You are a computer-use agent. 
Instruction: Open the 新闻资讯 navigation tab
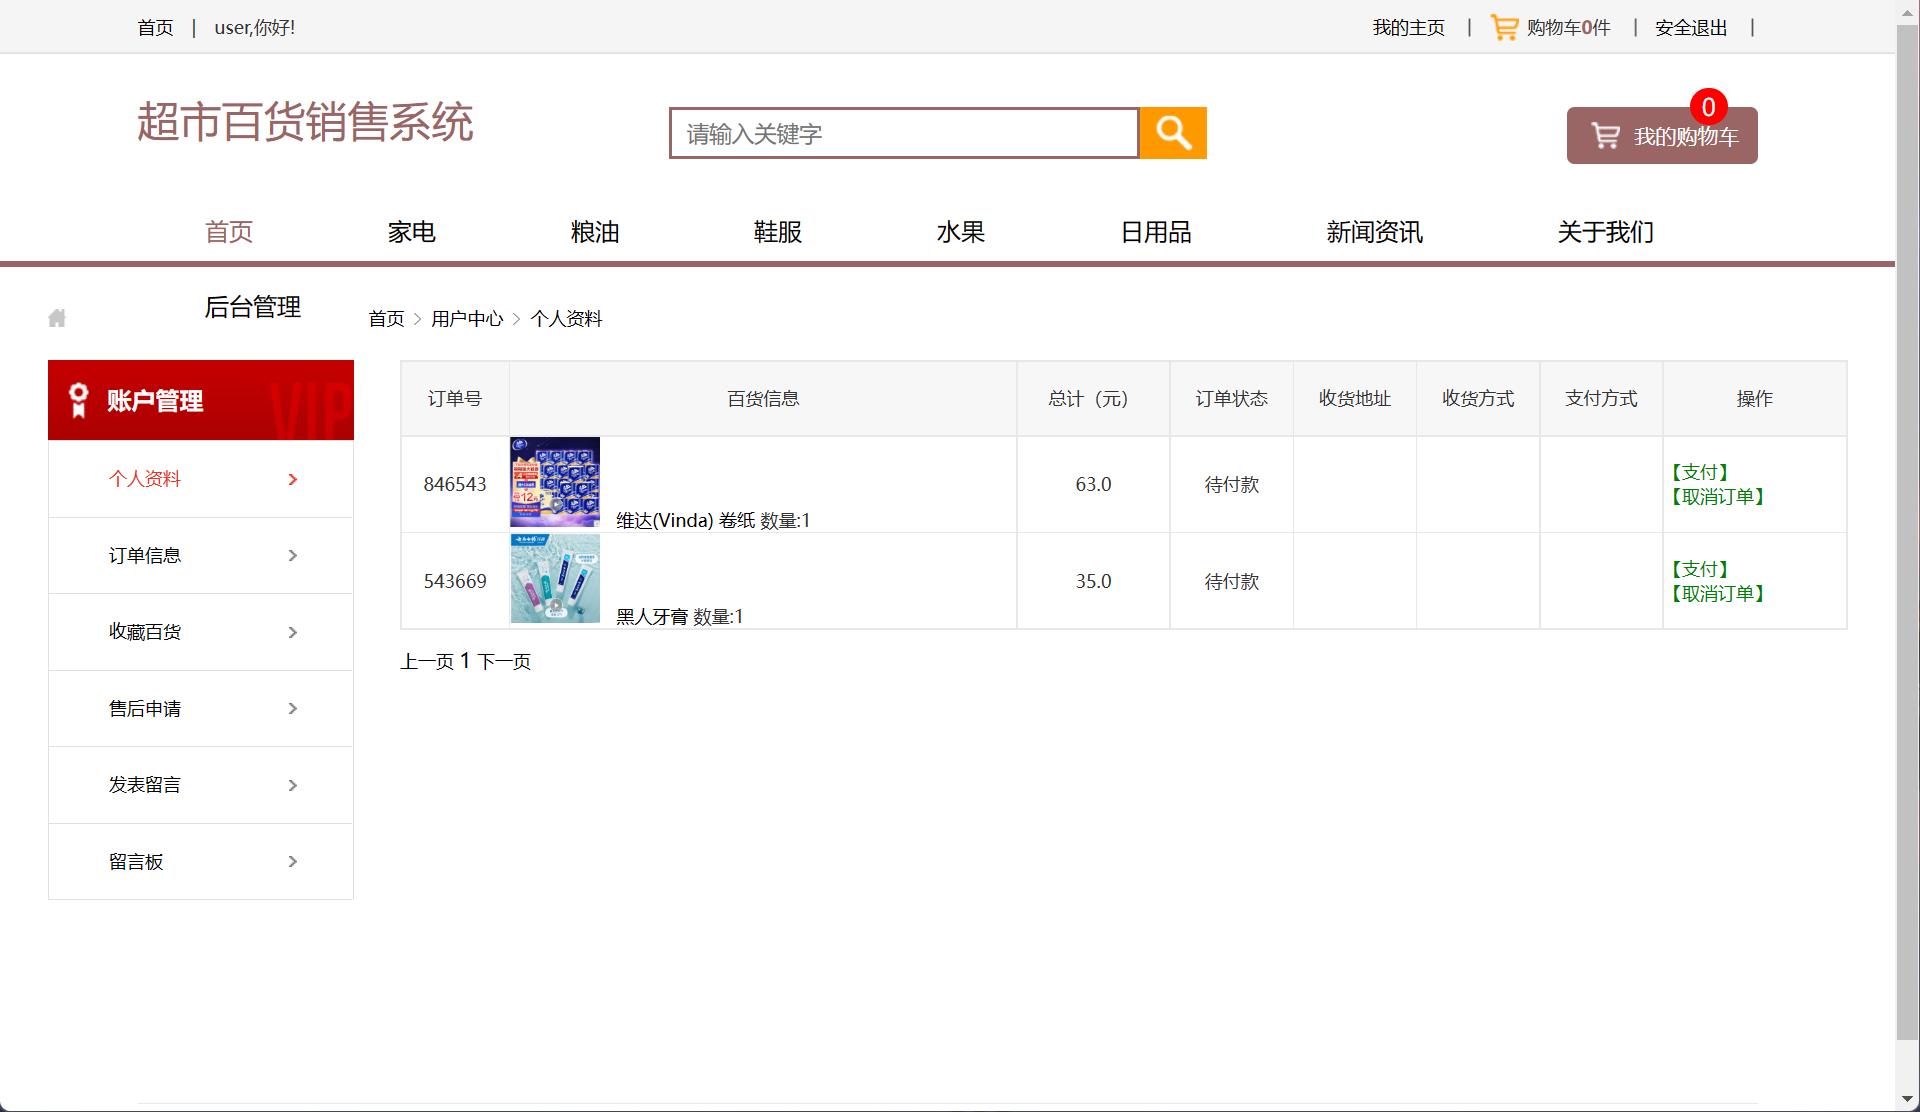1375,232
